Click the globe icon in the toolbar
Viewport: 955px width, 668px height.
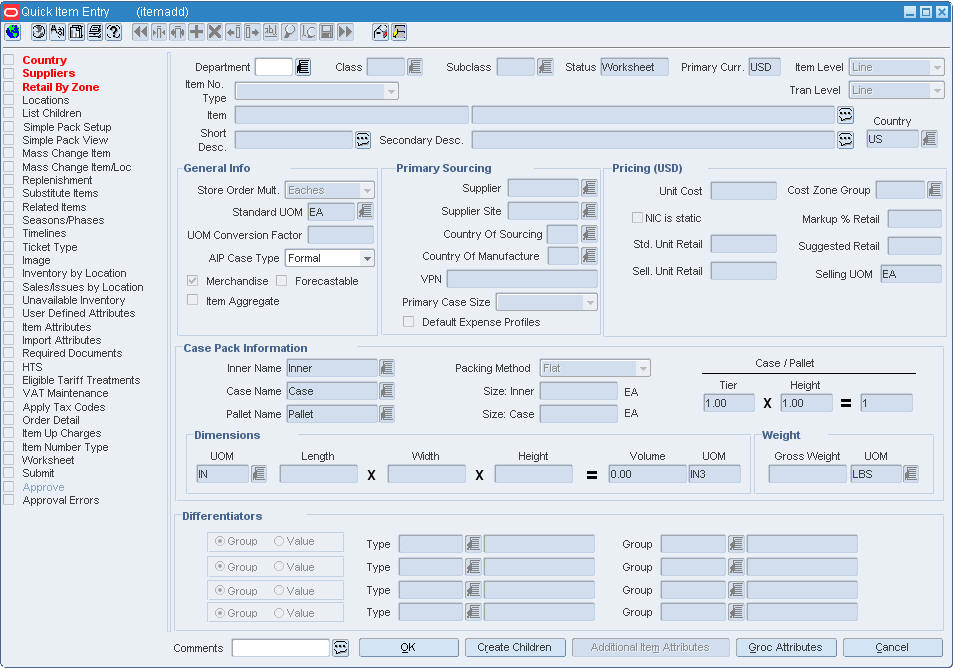pyautogui.click(x=12, y=32)
